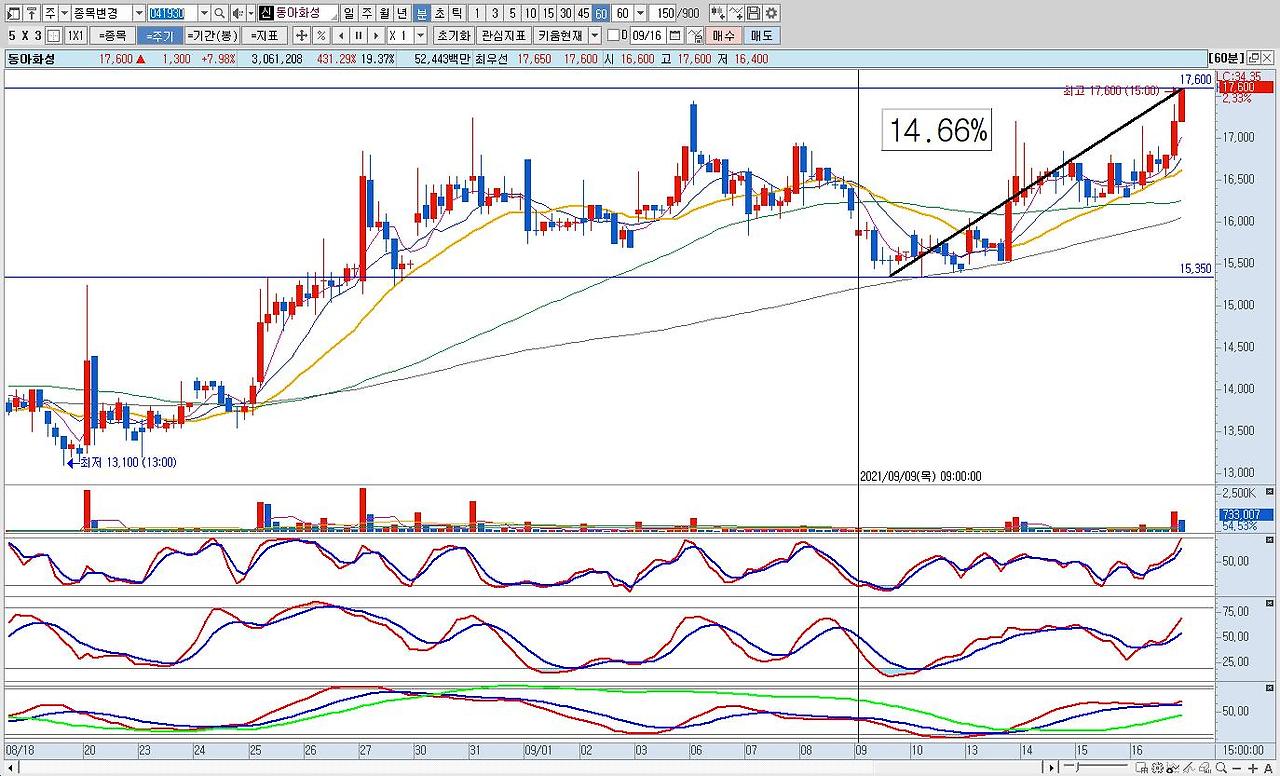Click the 키움현재 button

[560, 35]
